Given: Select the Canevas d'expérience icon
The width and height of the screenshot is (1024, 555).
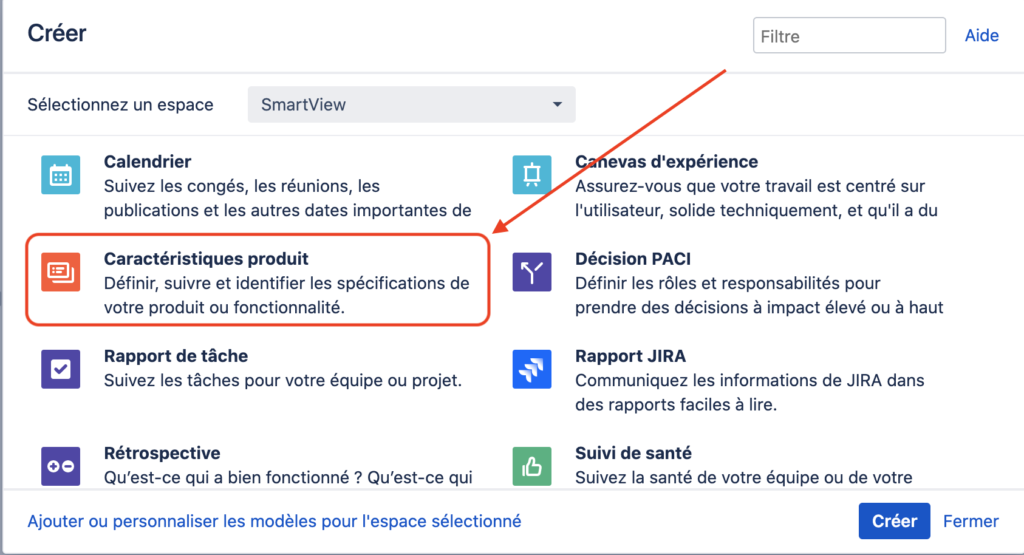Looking at the screenshot, I should [x=532, y=175].
